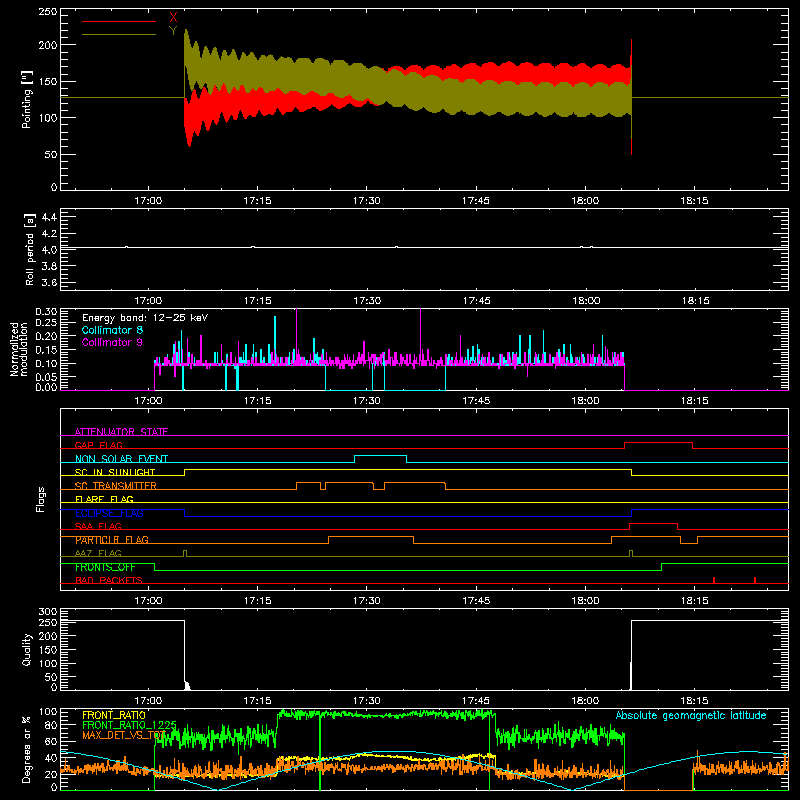Click the ATTENUATOR_STATE flag label

tap(121, 432)
